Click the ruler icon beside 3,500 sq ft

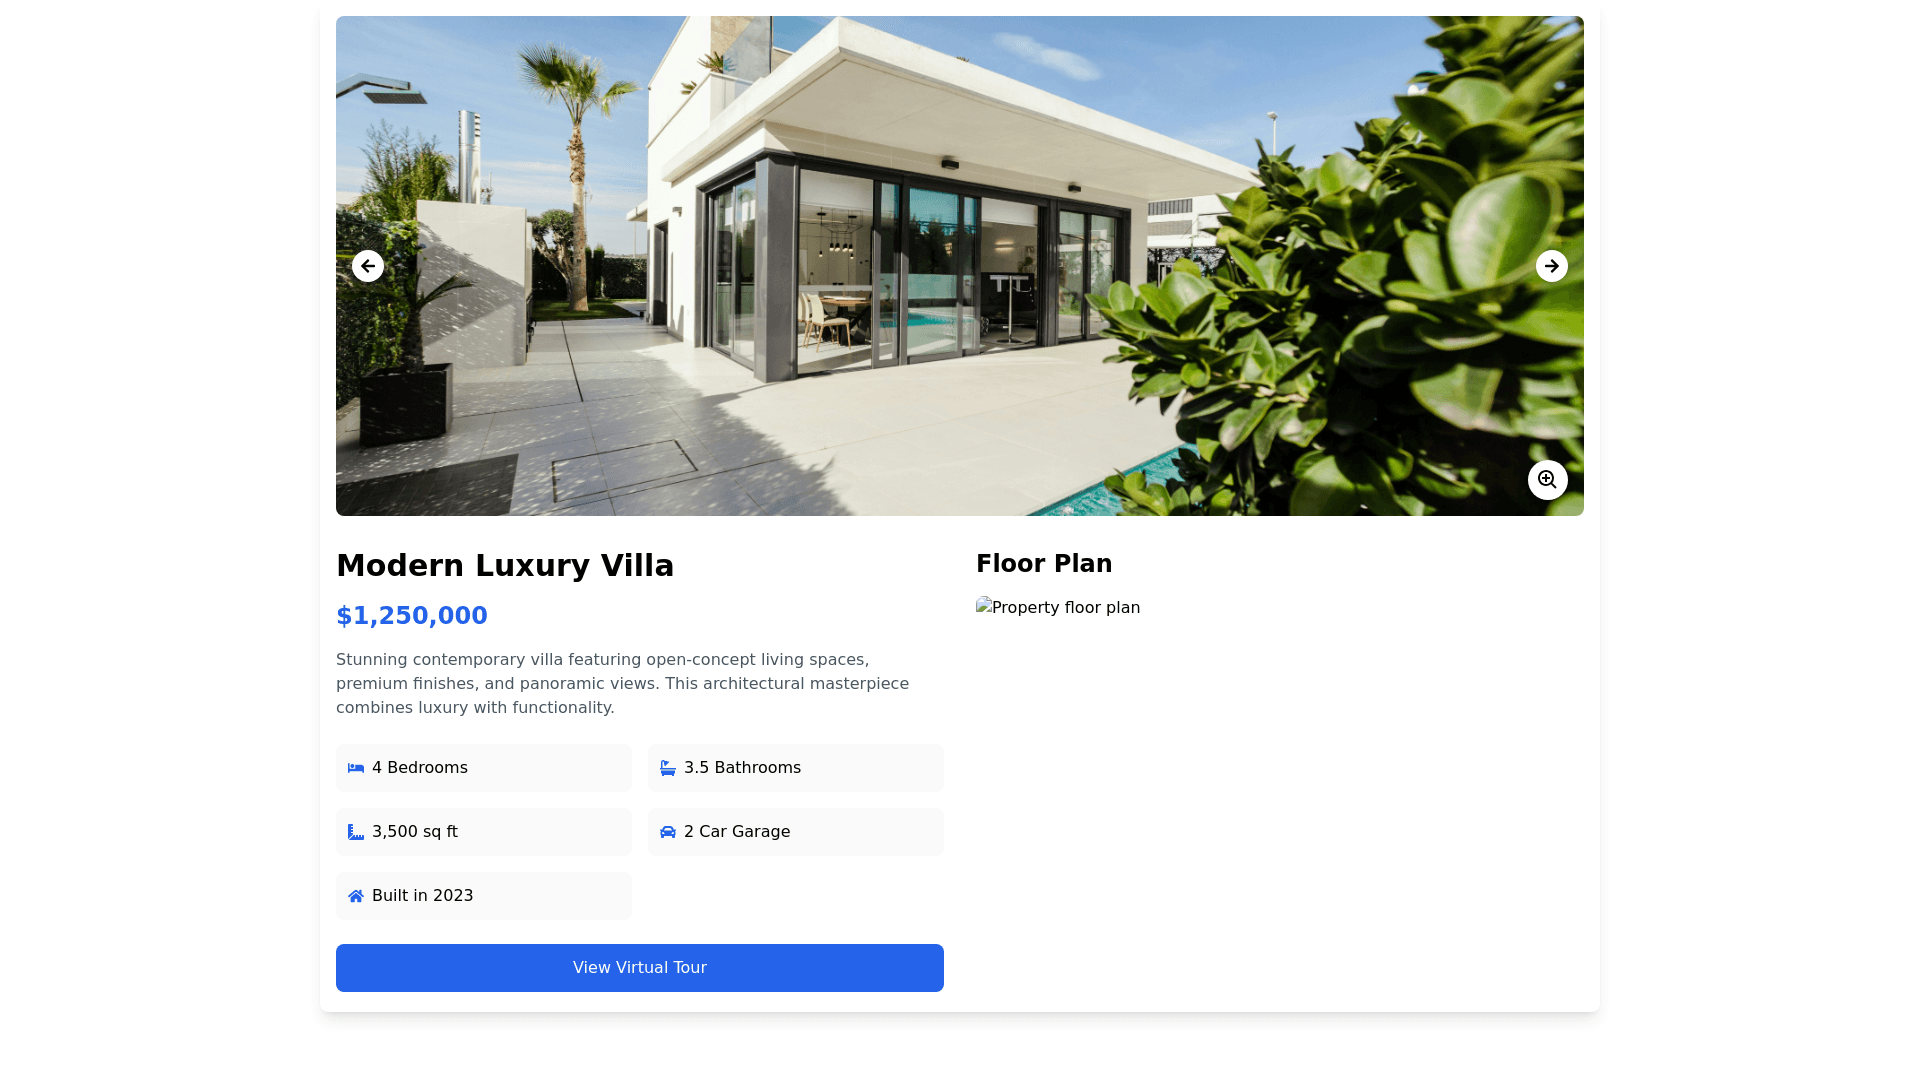coord(356,832)
